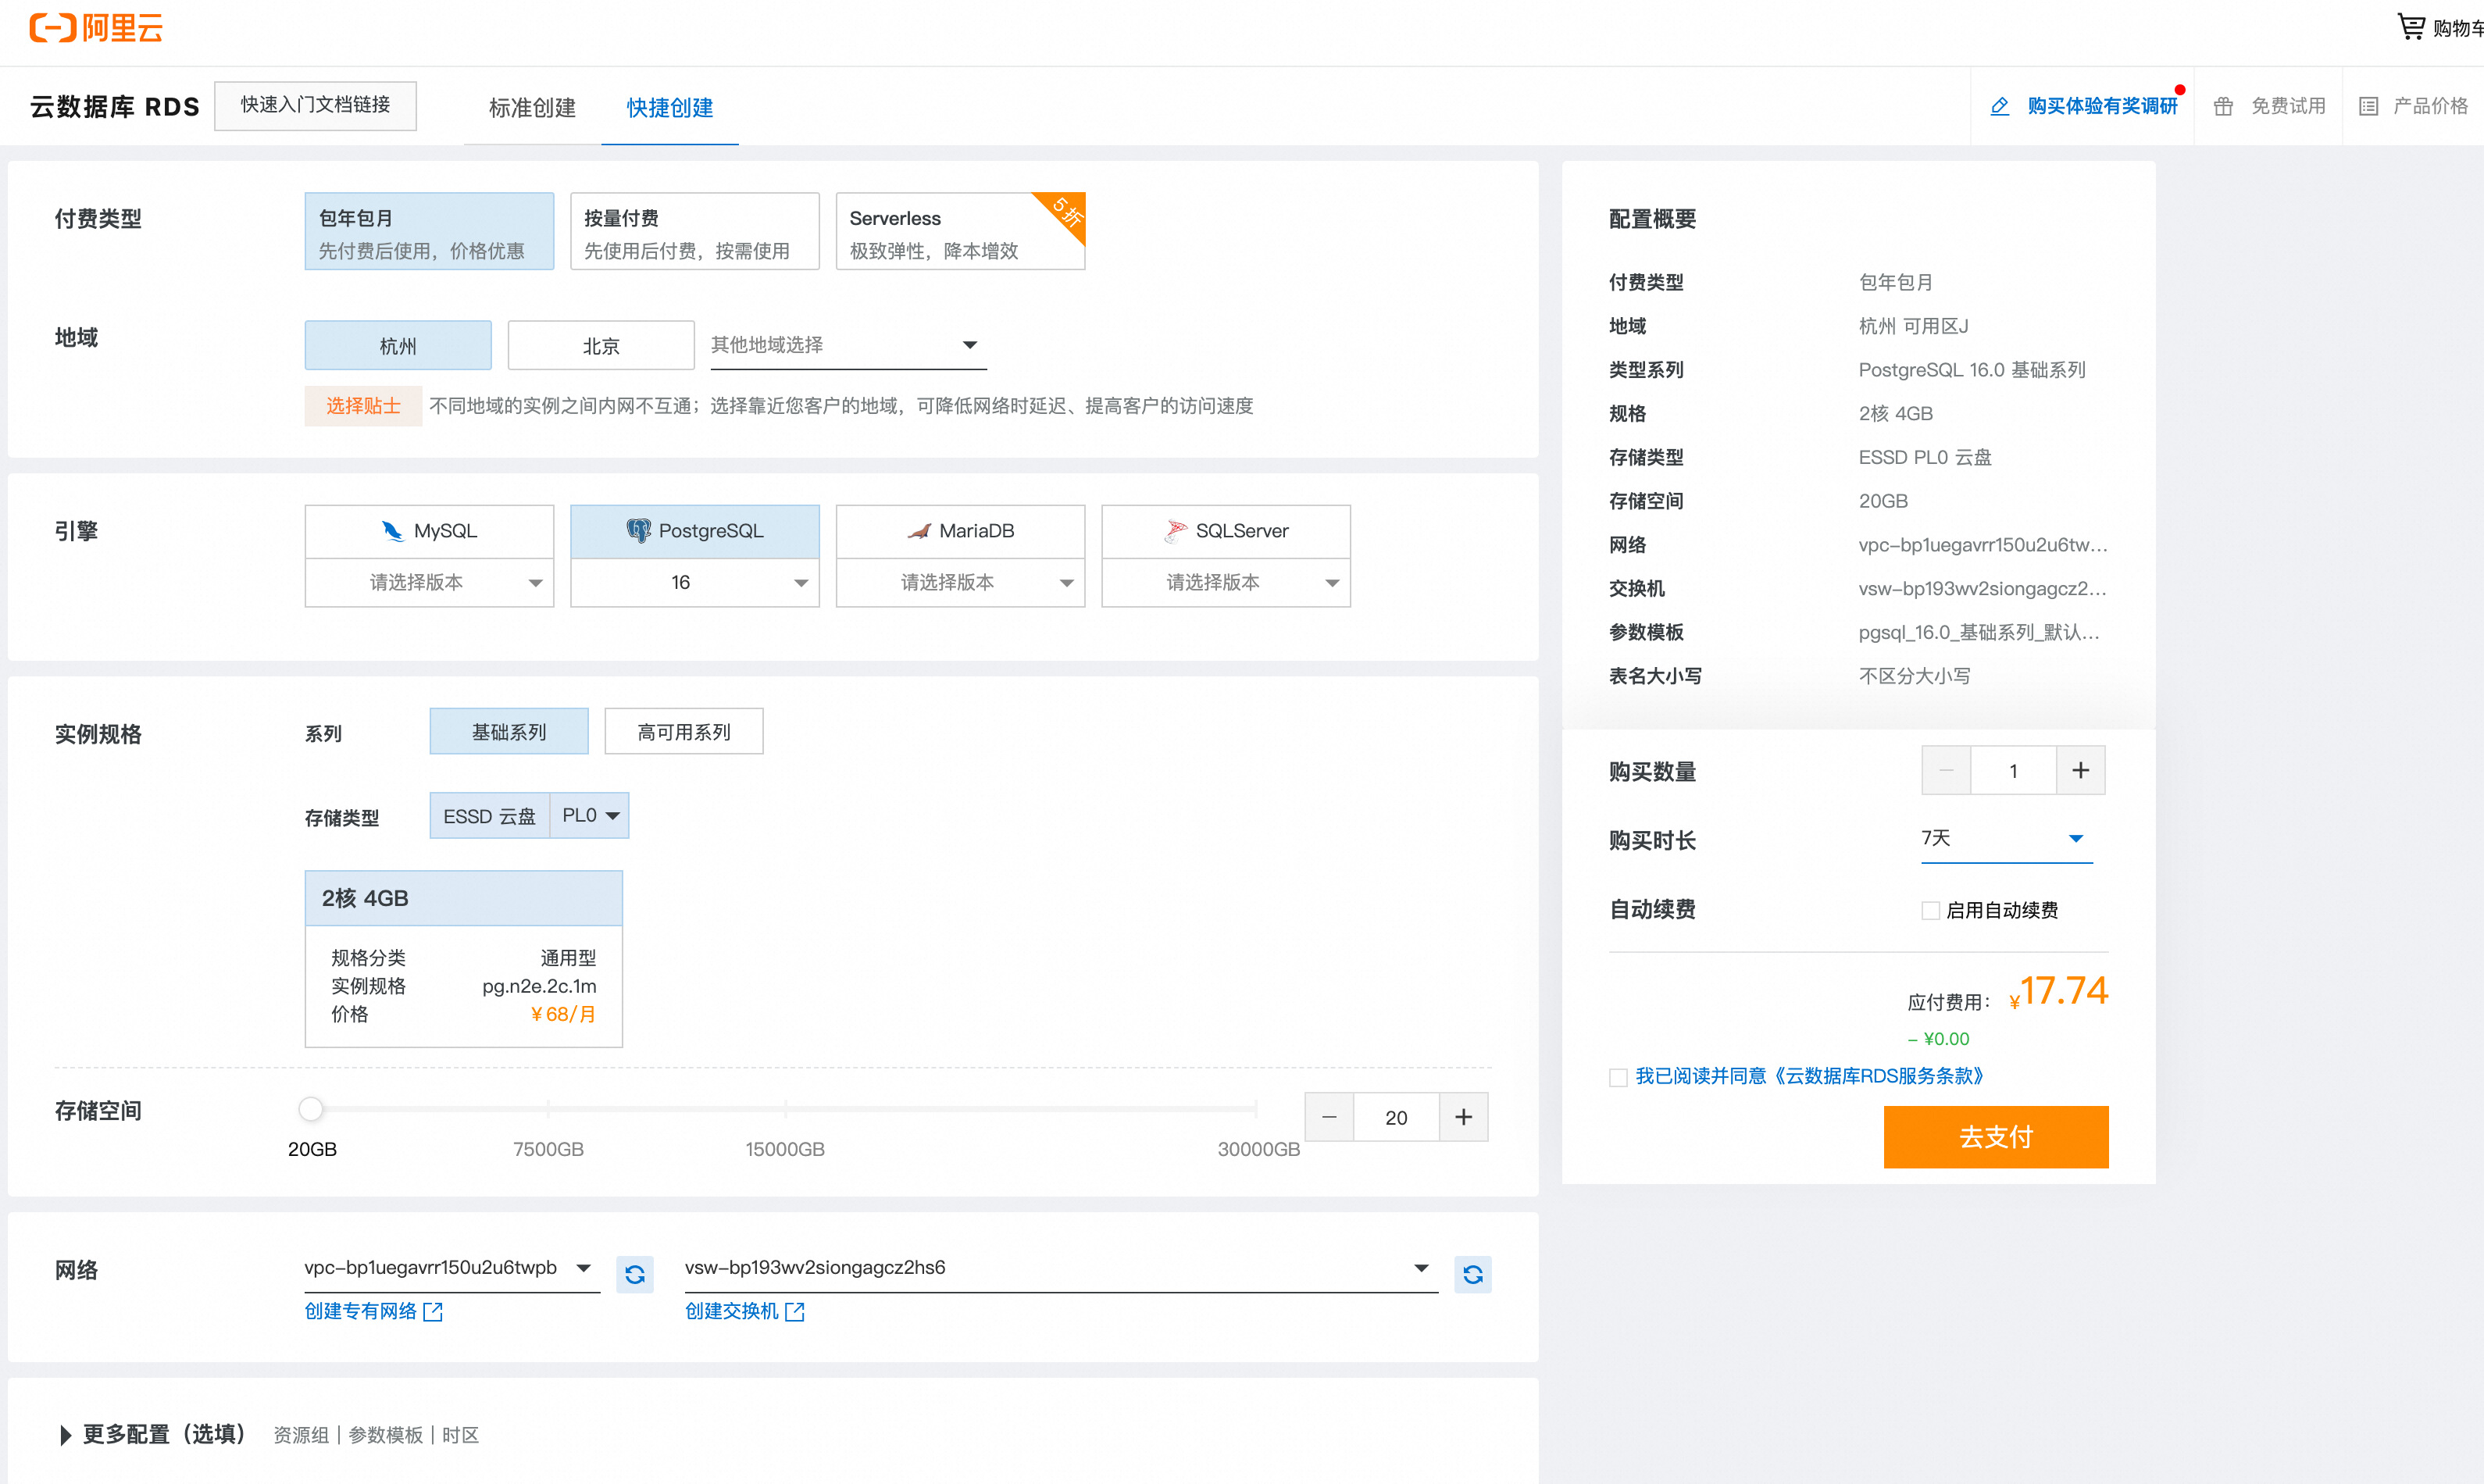
Task: Click the 去支付 pay button
Action: [1995, 1136]
